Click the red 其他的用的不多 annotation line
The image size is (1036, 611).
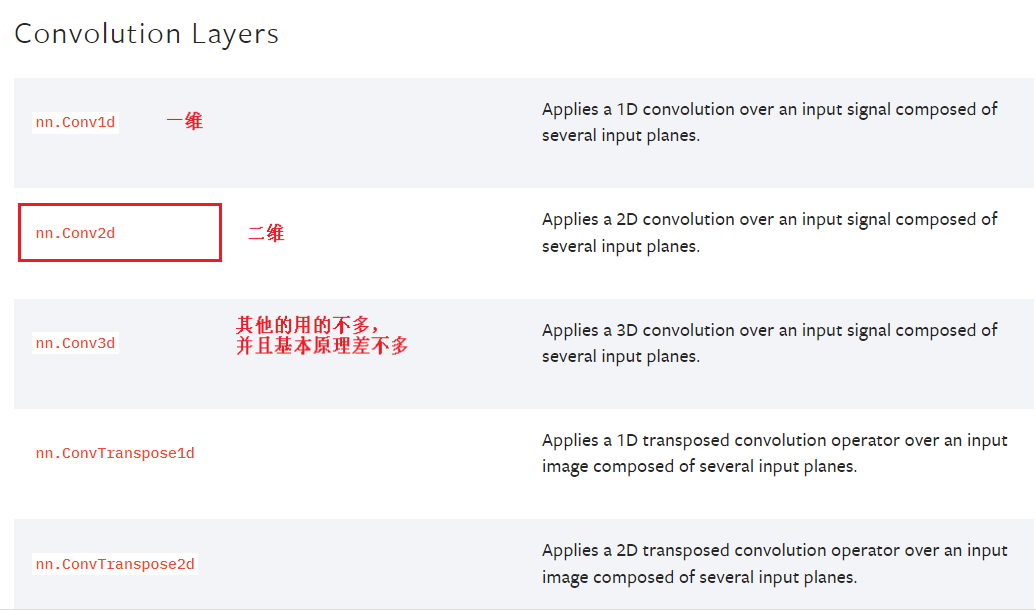pyautogui.click(x=308, y=325)
